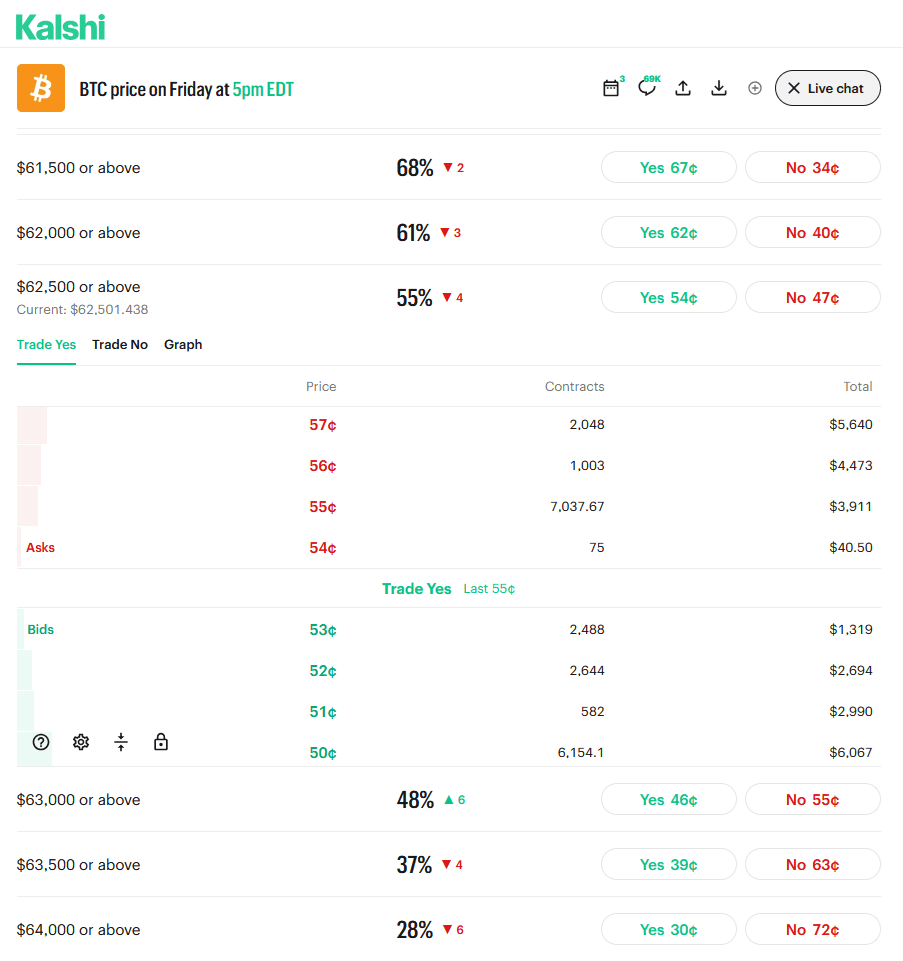
Task: Click the circled plus add icon
Action: (x=755, y=88)
